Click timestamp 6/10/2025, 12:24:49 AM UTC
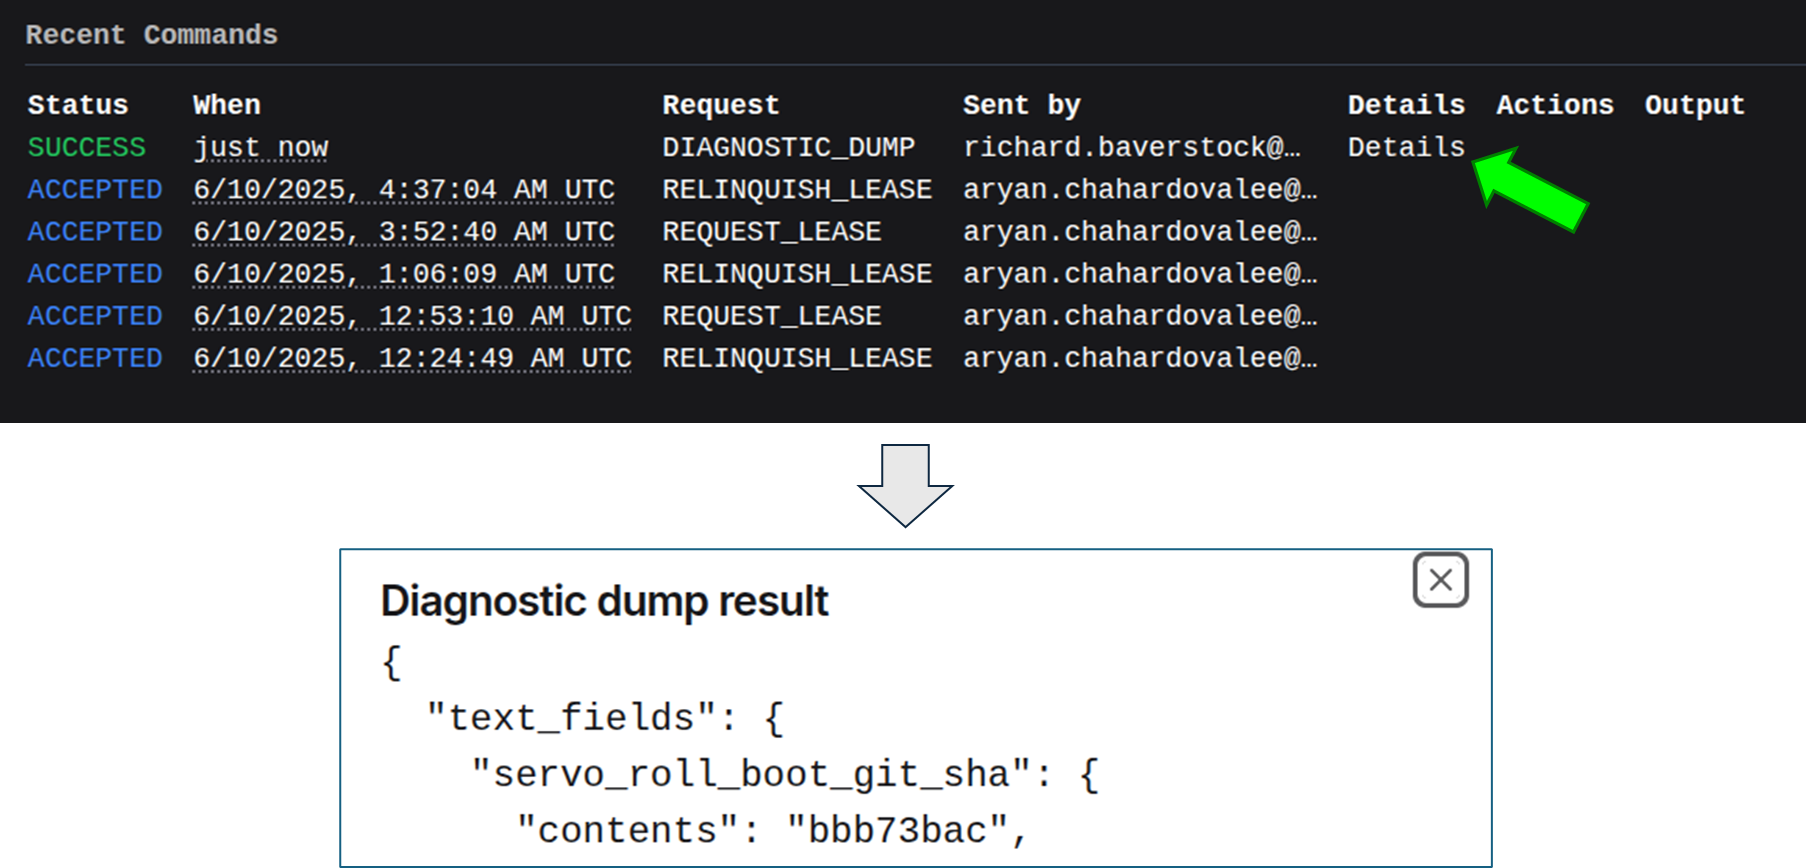 pyautogui.click(x=412, y=357)
